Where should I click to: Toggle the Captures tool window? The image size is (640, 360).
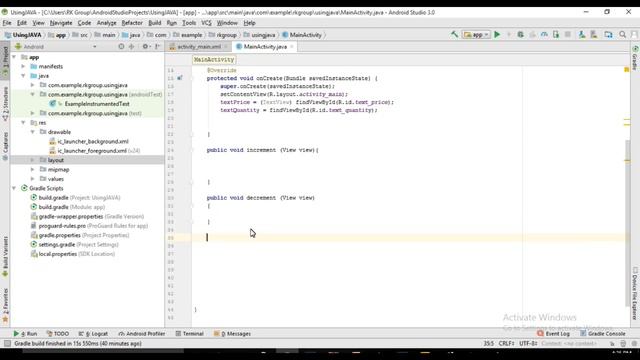[5, 146]
